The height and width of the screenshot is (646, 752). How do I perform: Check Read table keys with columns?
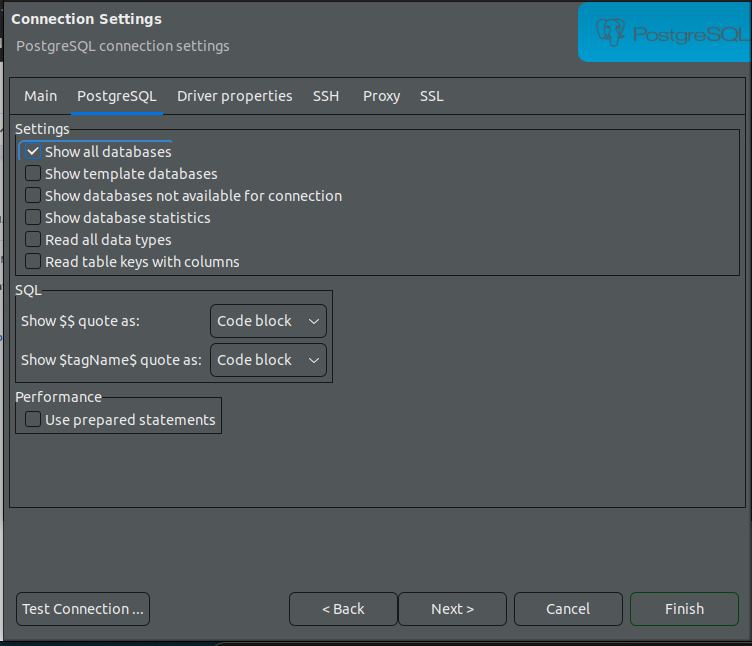click(x=33, y=262)
